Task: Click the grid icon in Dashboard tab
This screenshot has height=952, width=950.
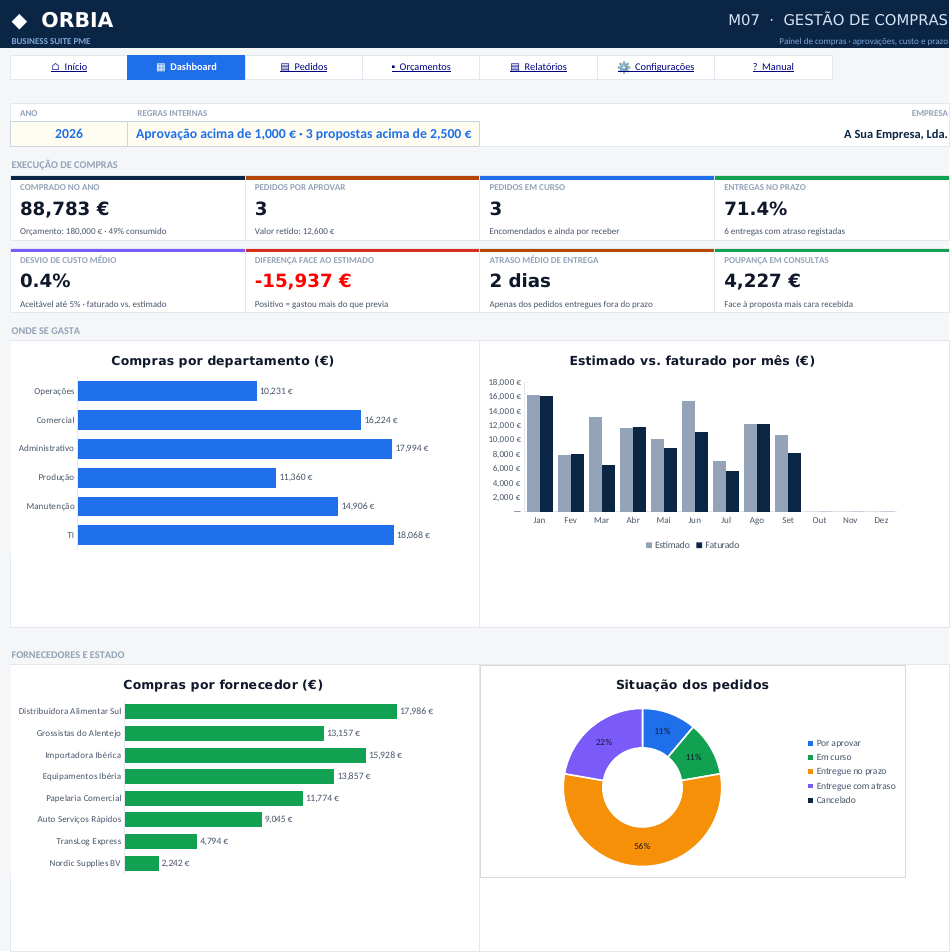Action: 161,67
